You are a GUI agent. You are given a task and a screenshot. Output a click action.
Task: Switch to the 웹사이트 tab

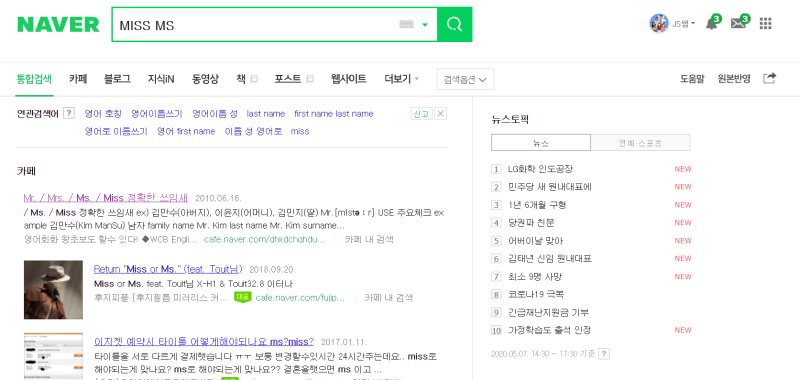pyautogui.click(x=348, y=79)
